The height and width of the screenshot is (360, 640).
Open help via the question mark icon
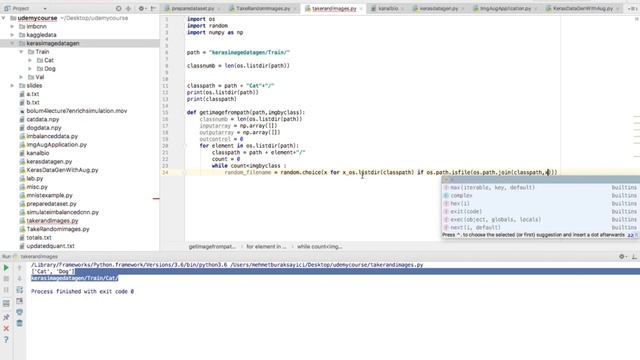pos(6,339)
